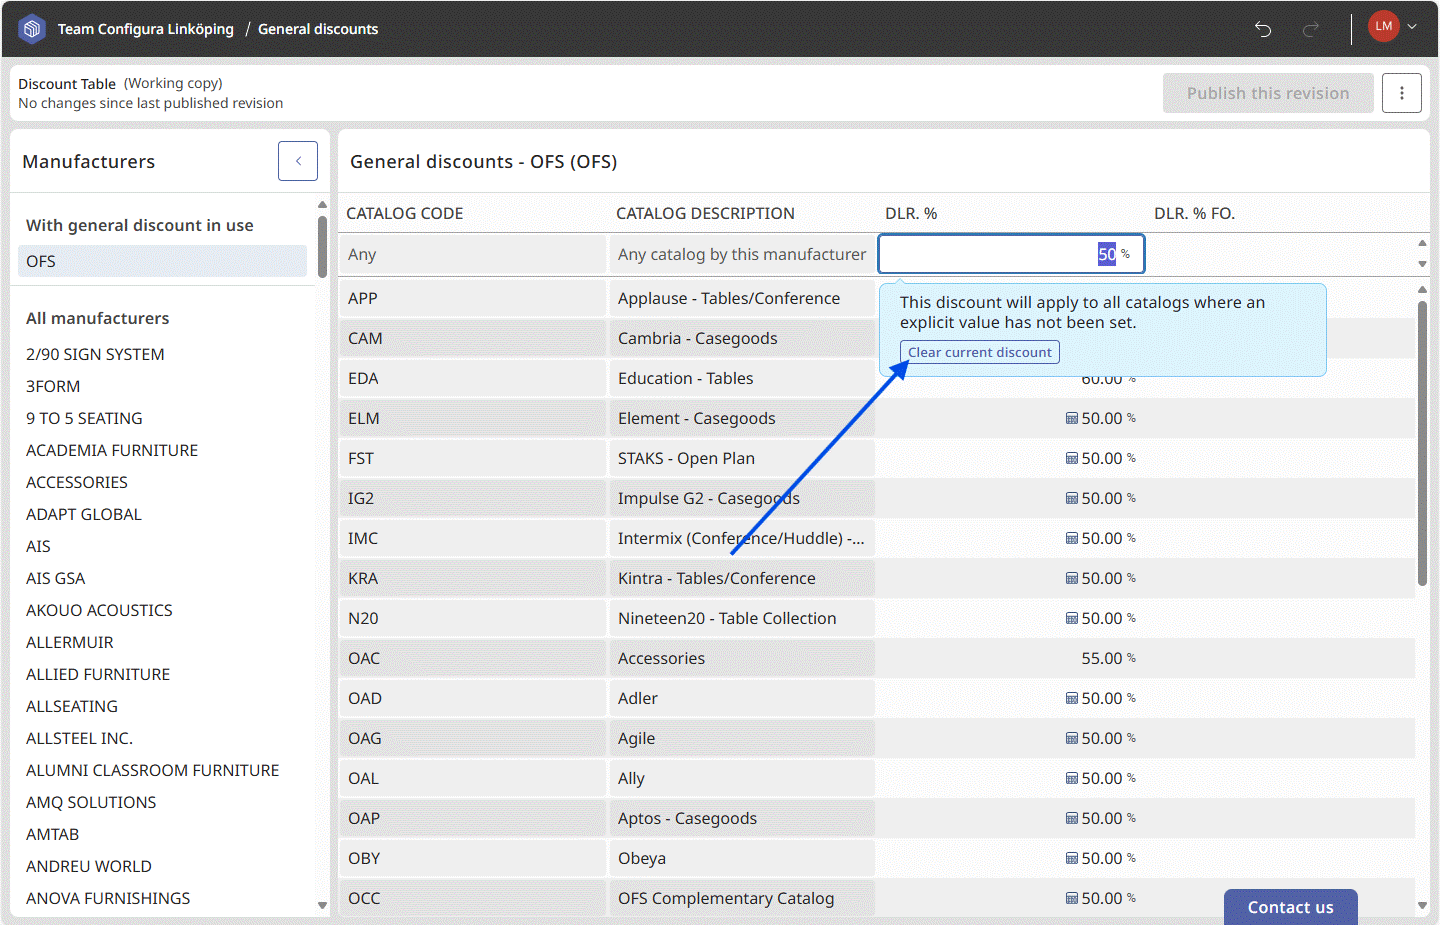The image size is (1440, 925).
Task: Select ALLERMUIR manufacturer
Action: click(x=70, y=642)
